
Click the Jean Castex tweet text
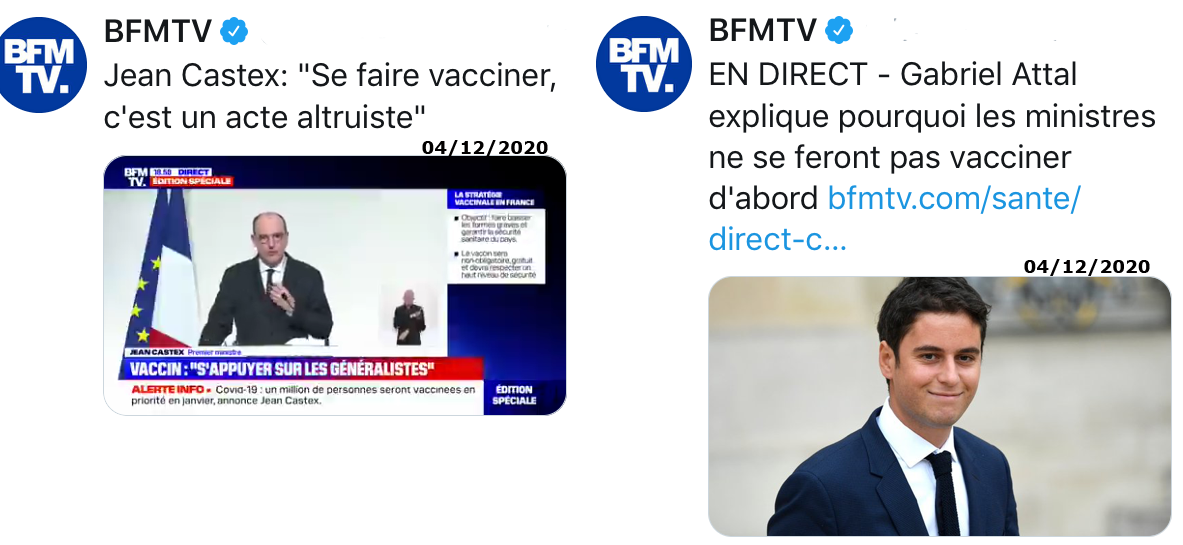tap(330, 96)
